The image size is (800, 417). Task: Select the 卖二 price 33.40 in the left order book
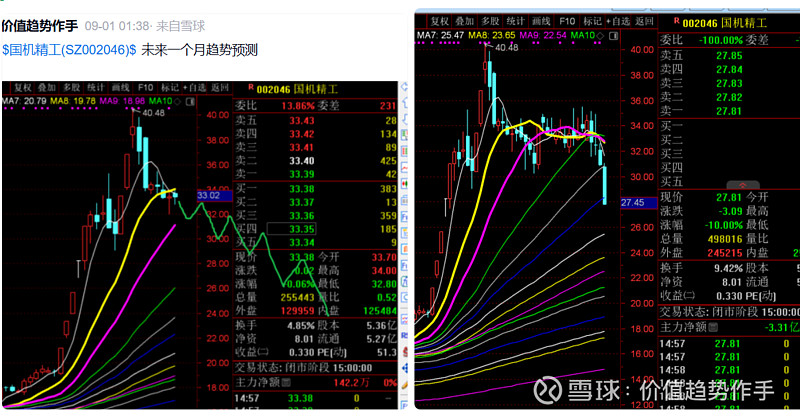pyautogui.click(x=302, y=161)
